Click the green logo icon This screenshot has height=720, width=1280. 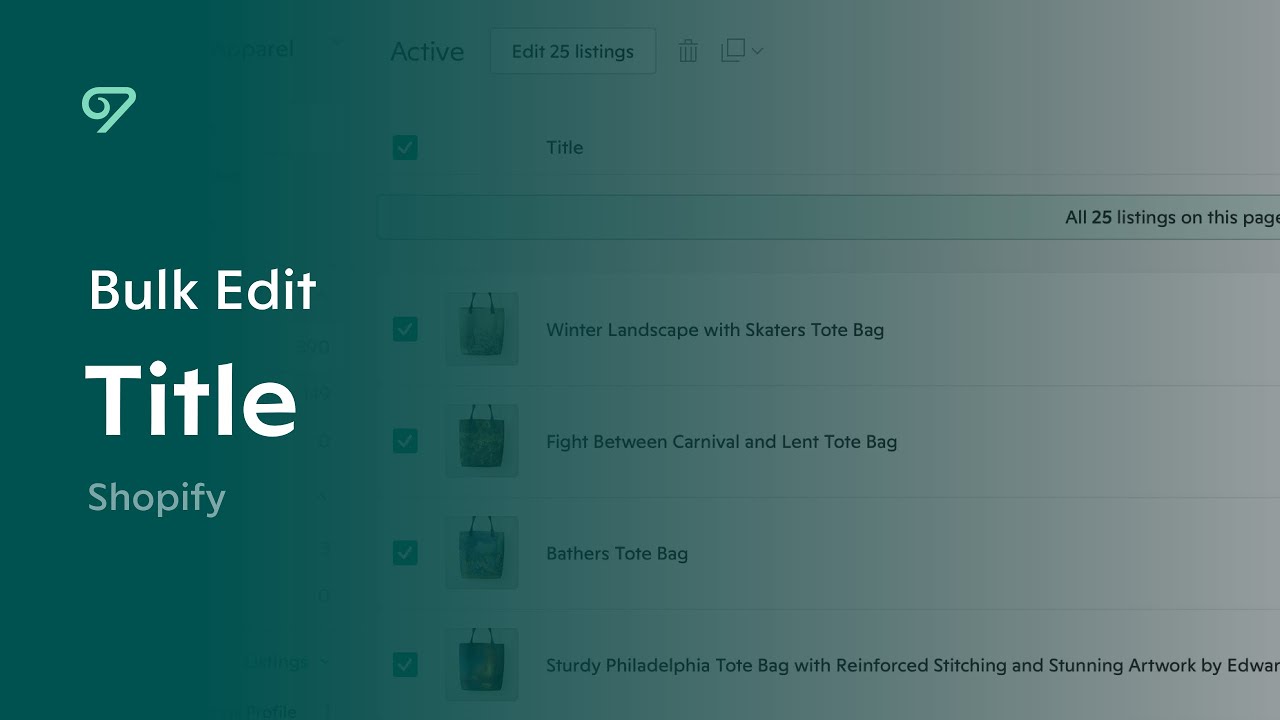click(109, 110)
